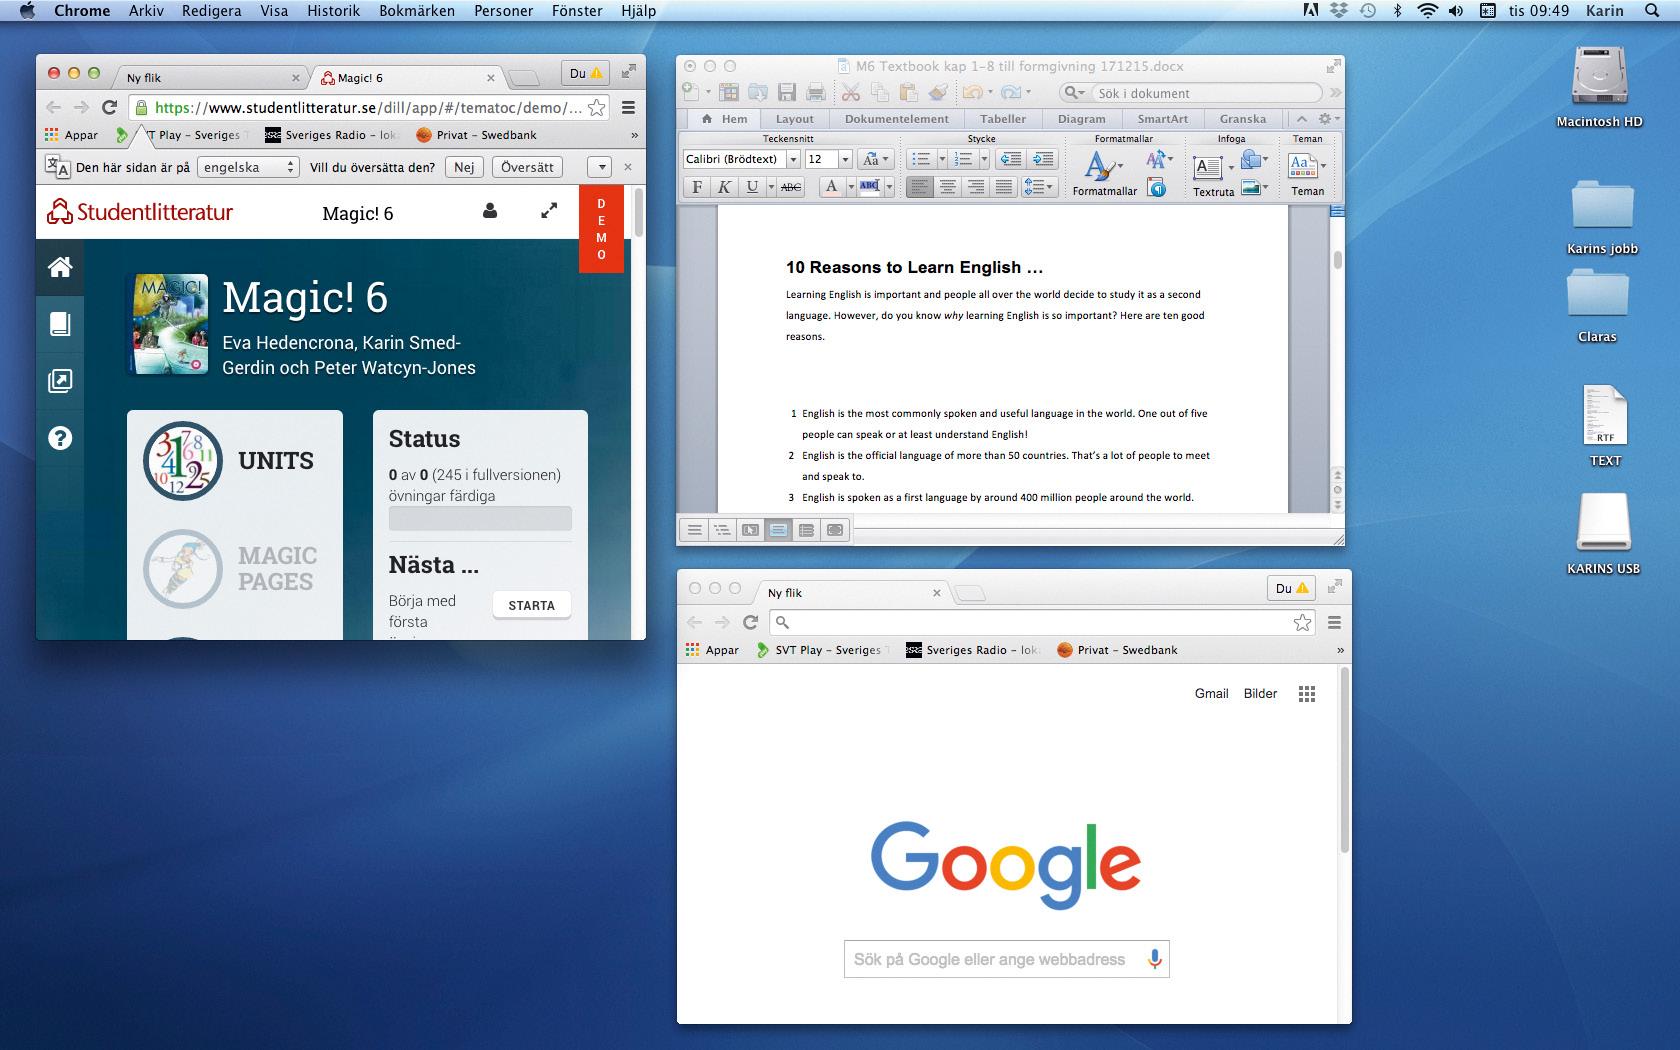Bookmark the Studentlitteratur page with the star
This screenshot has height=1050, width=1680.
tap(597, 107)
